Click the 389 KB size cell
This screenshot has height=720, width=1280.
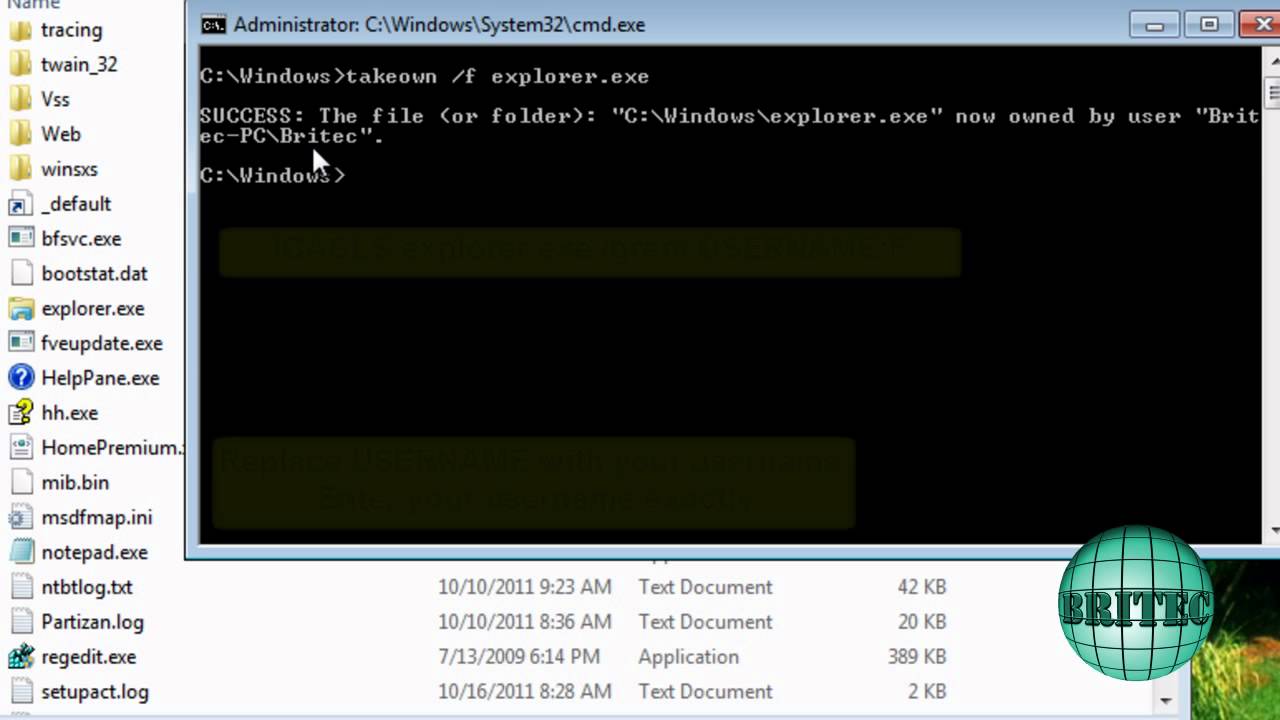pyautogui.click(x=917, y=657)
